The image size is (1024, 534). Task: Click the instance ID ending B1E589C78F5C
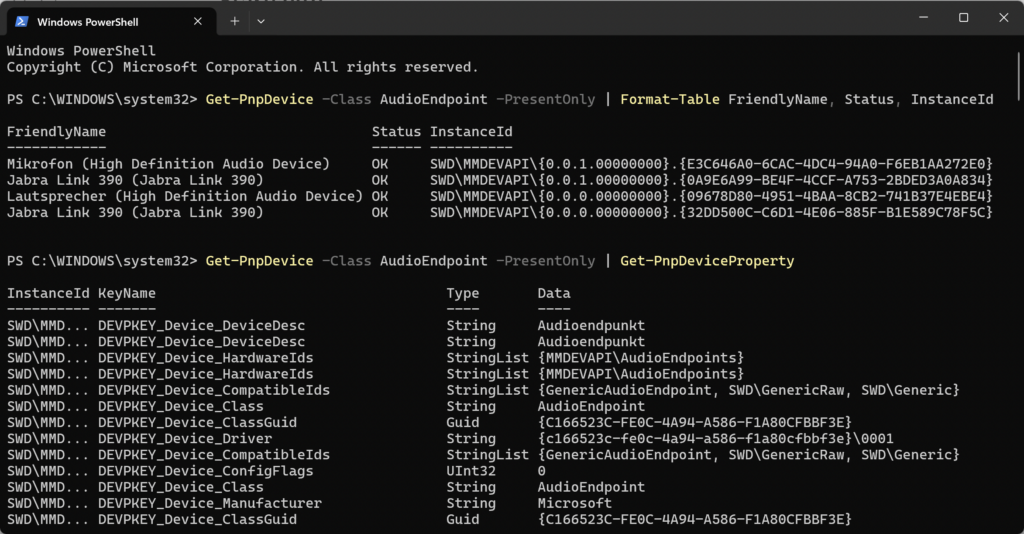[x=711, y=213]
